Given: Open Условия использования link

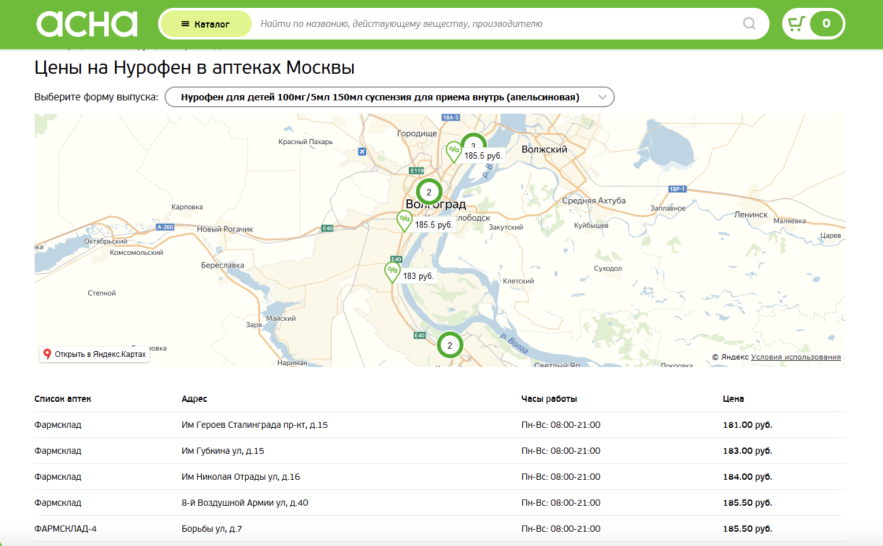Looking at the screenshot, I should click(796, 357).
